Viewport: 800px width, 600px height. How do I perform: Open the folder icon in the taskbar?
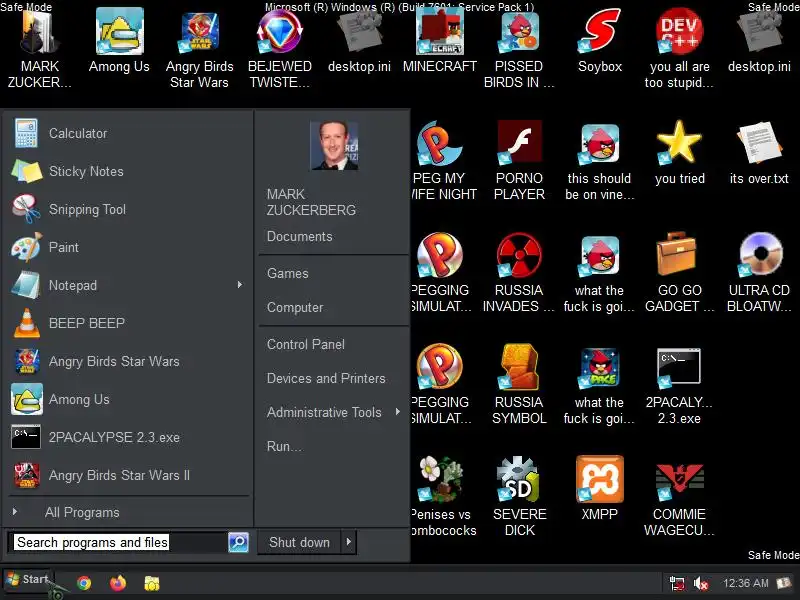coord(152,583)
